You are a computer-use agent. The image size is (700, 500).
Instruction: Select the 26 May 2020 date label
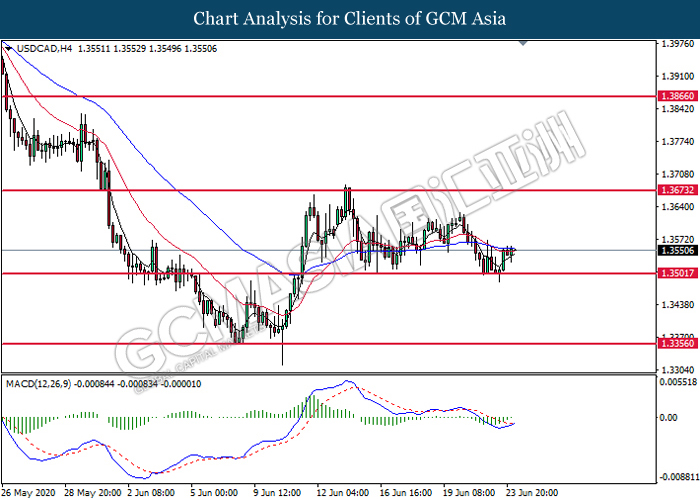(x=28, y=492)
